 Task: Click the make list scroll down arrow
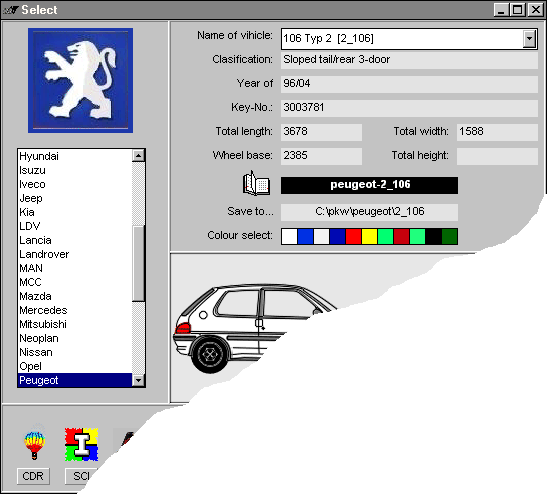pyautogui.click(x=138, y=380)
